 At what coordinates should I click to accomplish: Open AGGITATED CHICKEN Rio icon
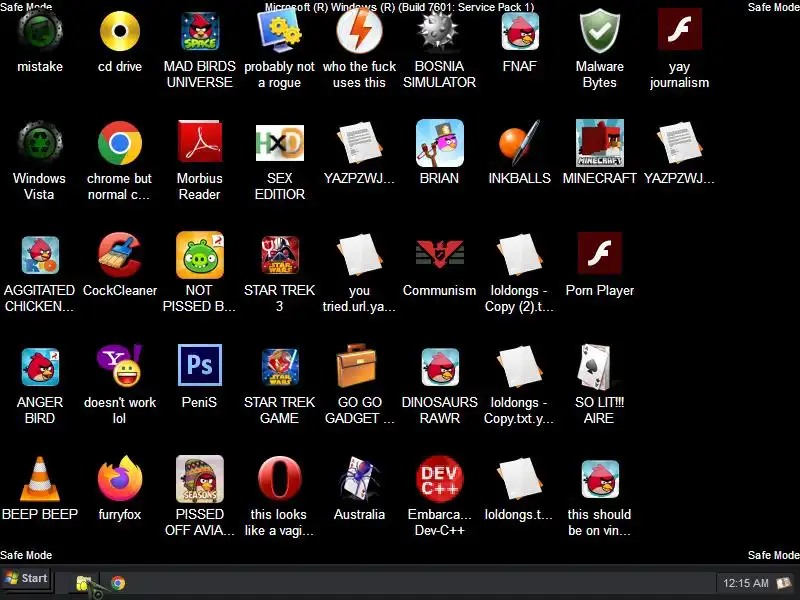click(40, 255)
